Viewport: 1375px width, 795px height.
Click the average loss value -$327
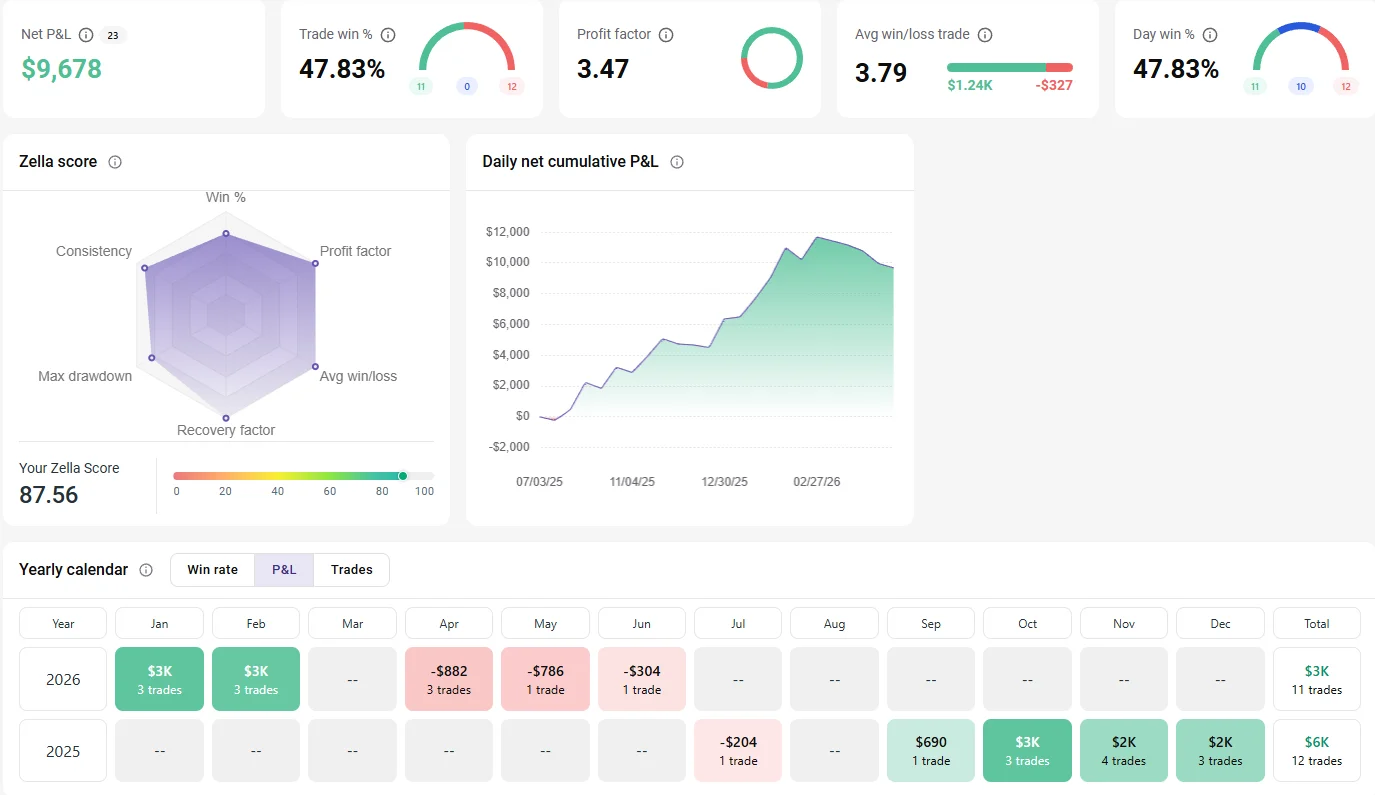click(x=1054, y=86)
